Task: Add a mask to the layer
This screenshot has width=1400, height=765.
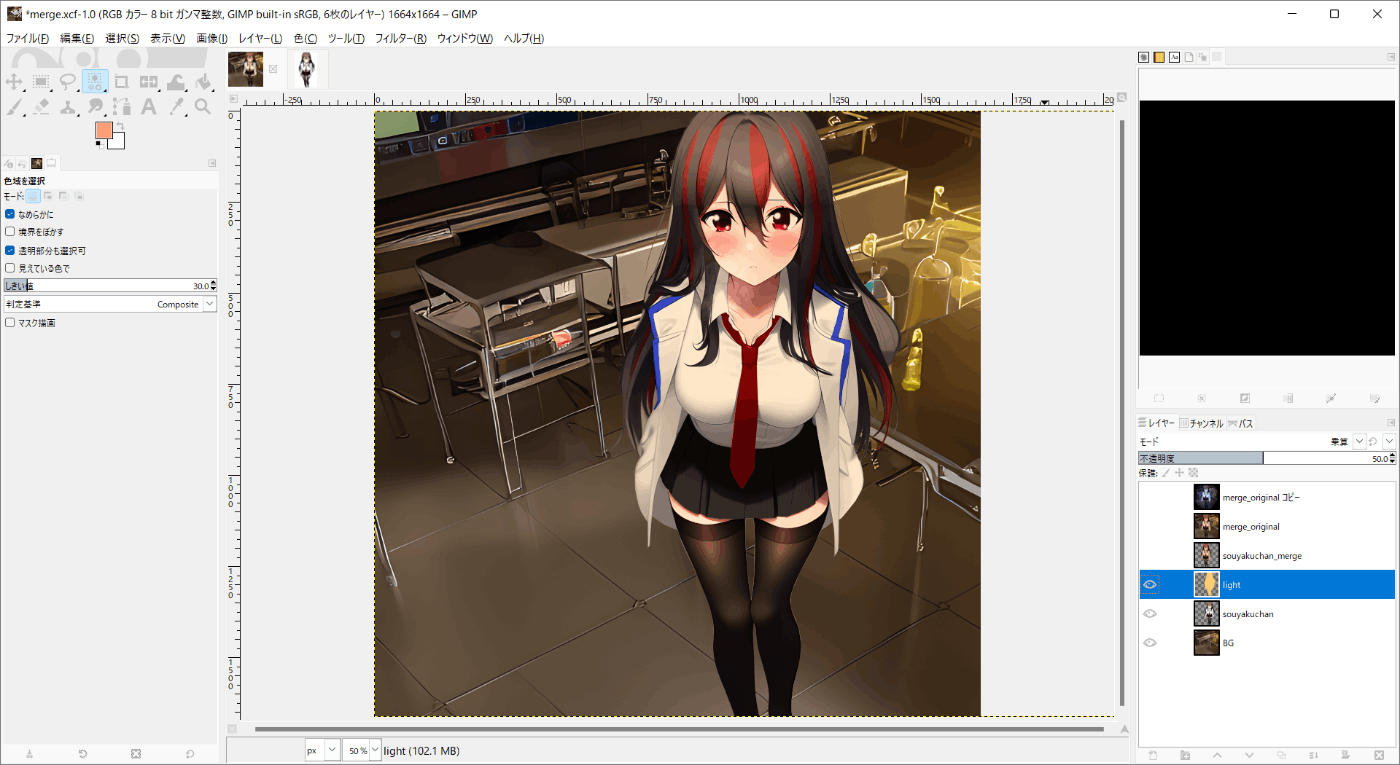Action: tap(1346, 755)
